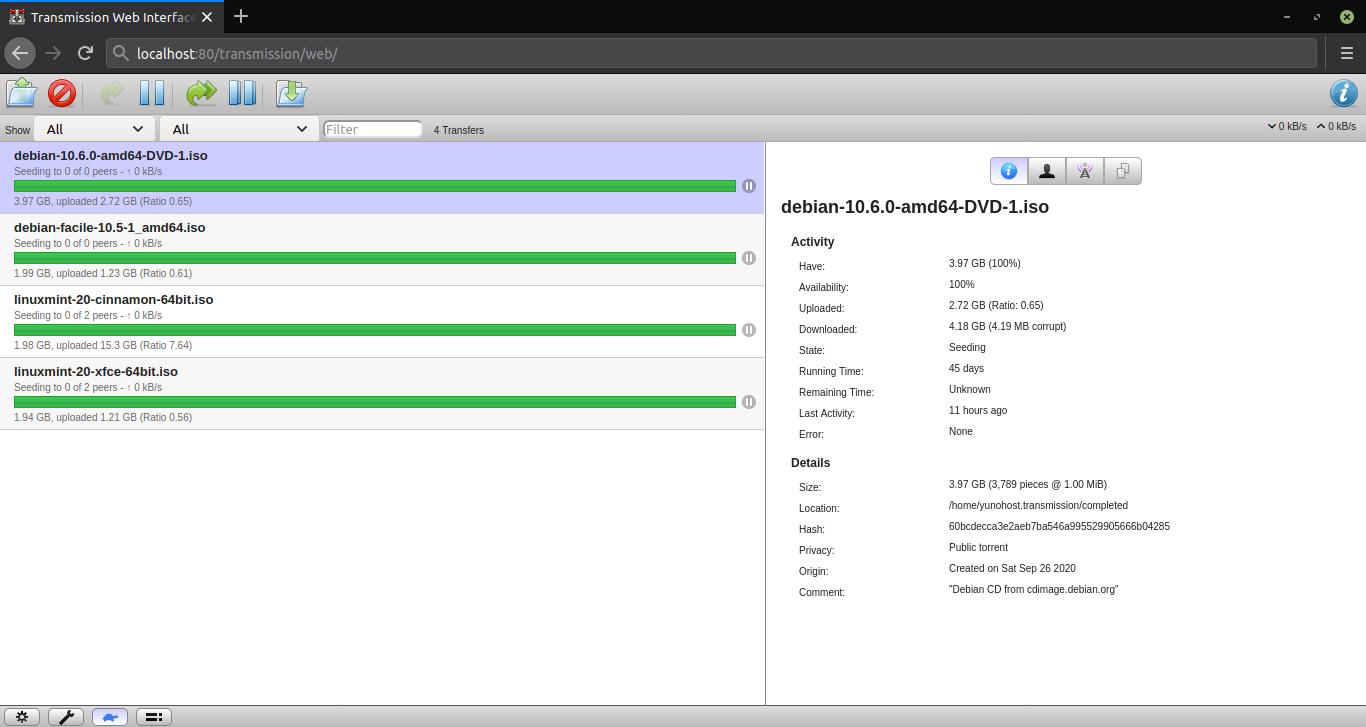Open a torrent file with folder icon

click(x=22, y=93)
